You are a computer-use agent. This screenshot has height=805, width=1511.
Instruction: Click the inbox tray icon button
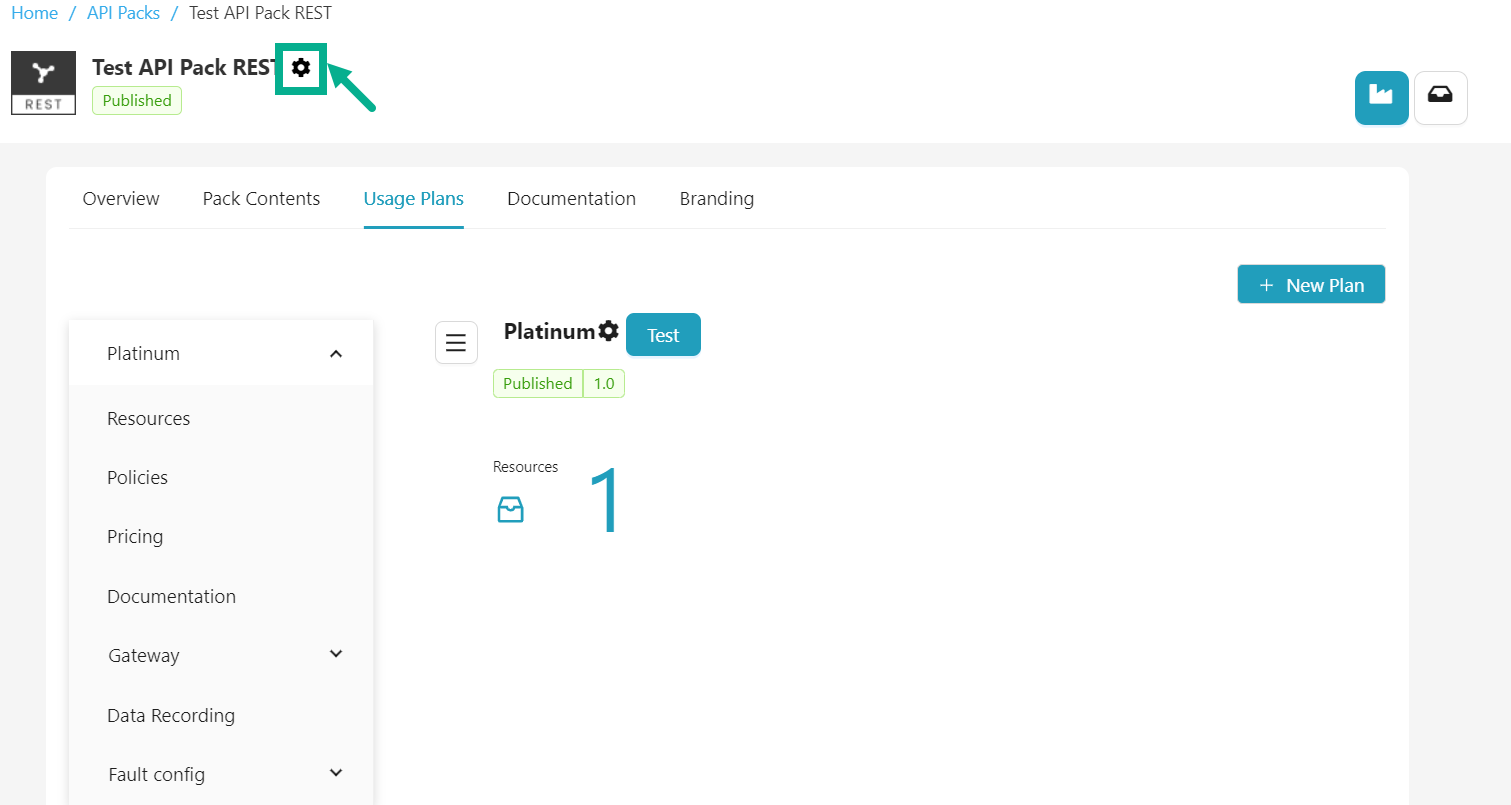1440,97
